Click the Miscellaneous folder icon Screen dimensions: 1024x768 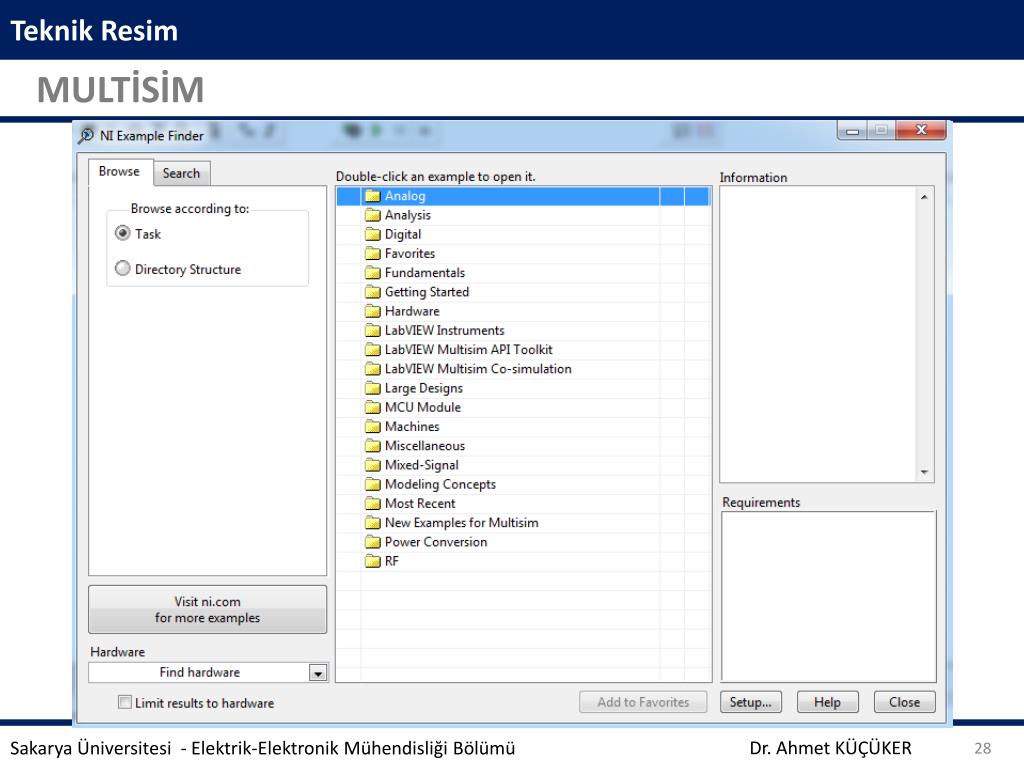pos(373,446)
